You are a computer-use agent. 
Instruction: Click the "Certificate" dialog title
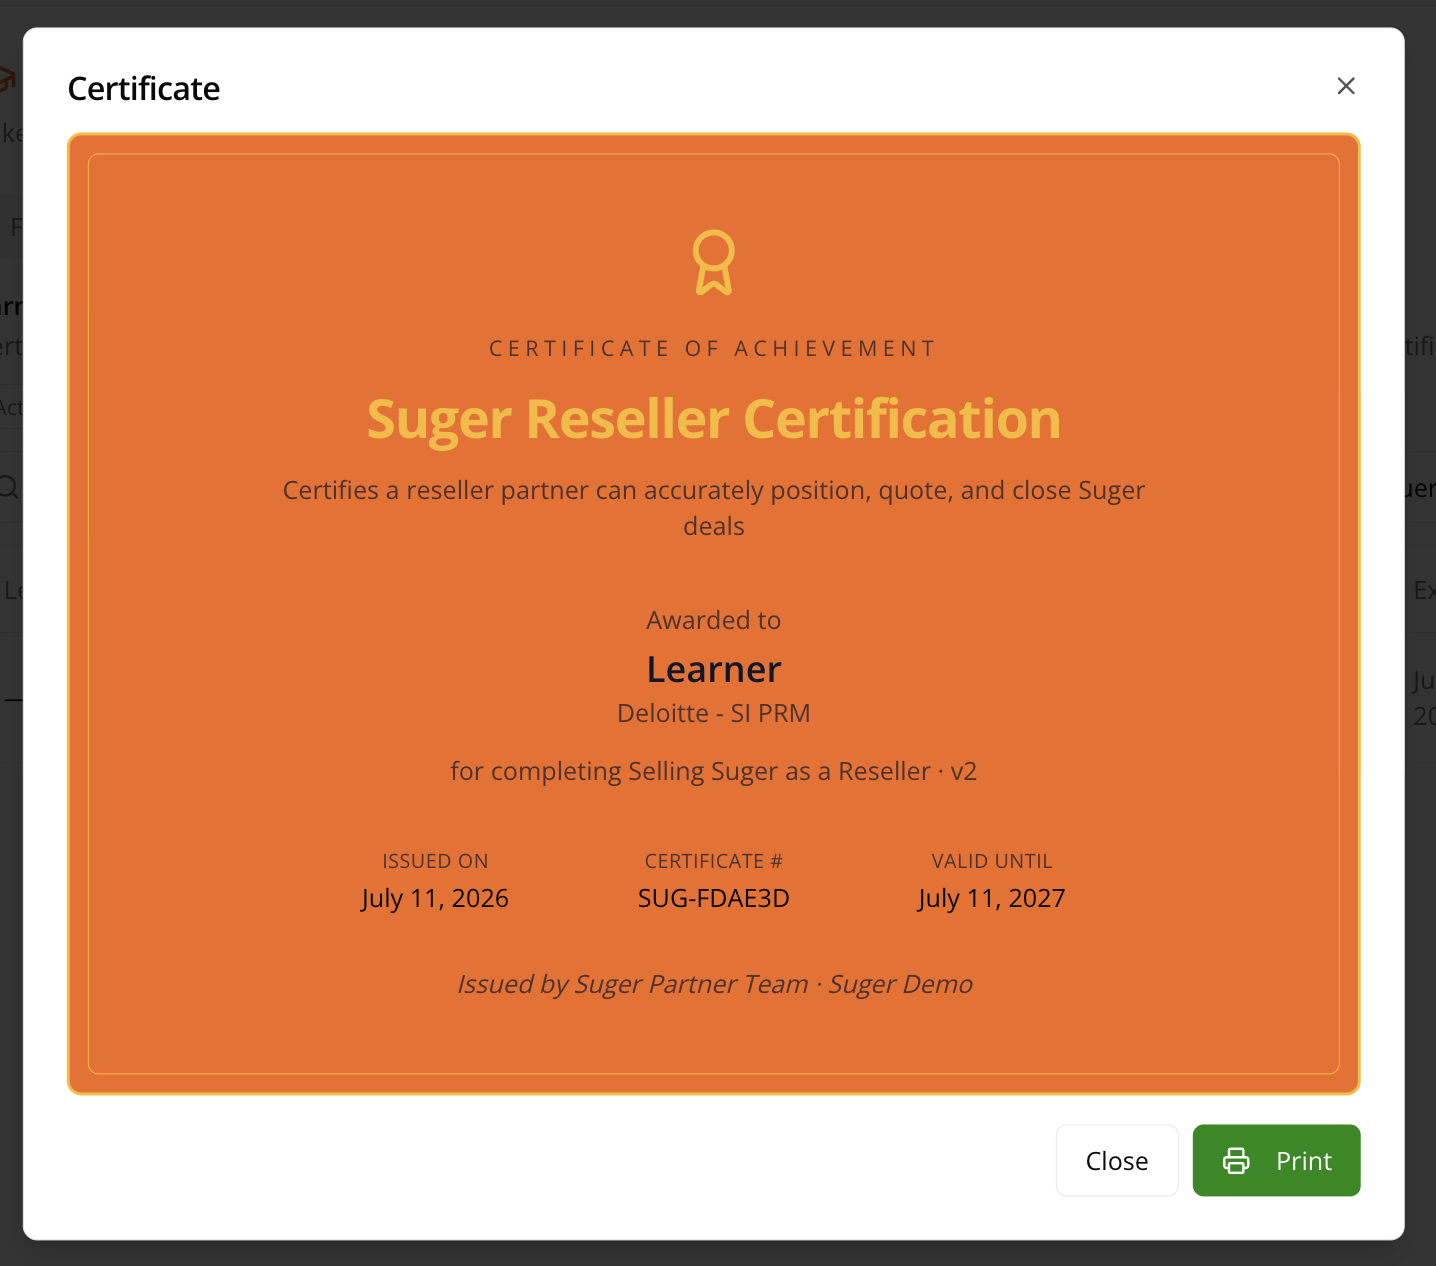click(144, 89)
